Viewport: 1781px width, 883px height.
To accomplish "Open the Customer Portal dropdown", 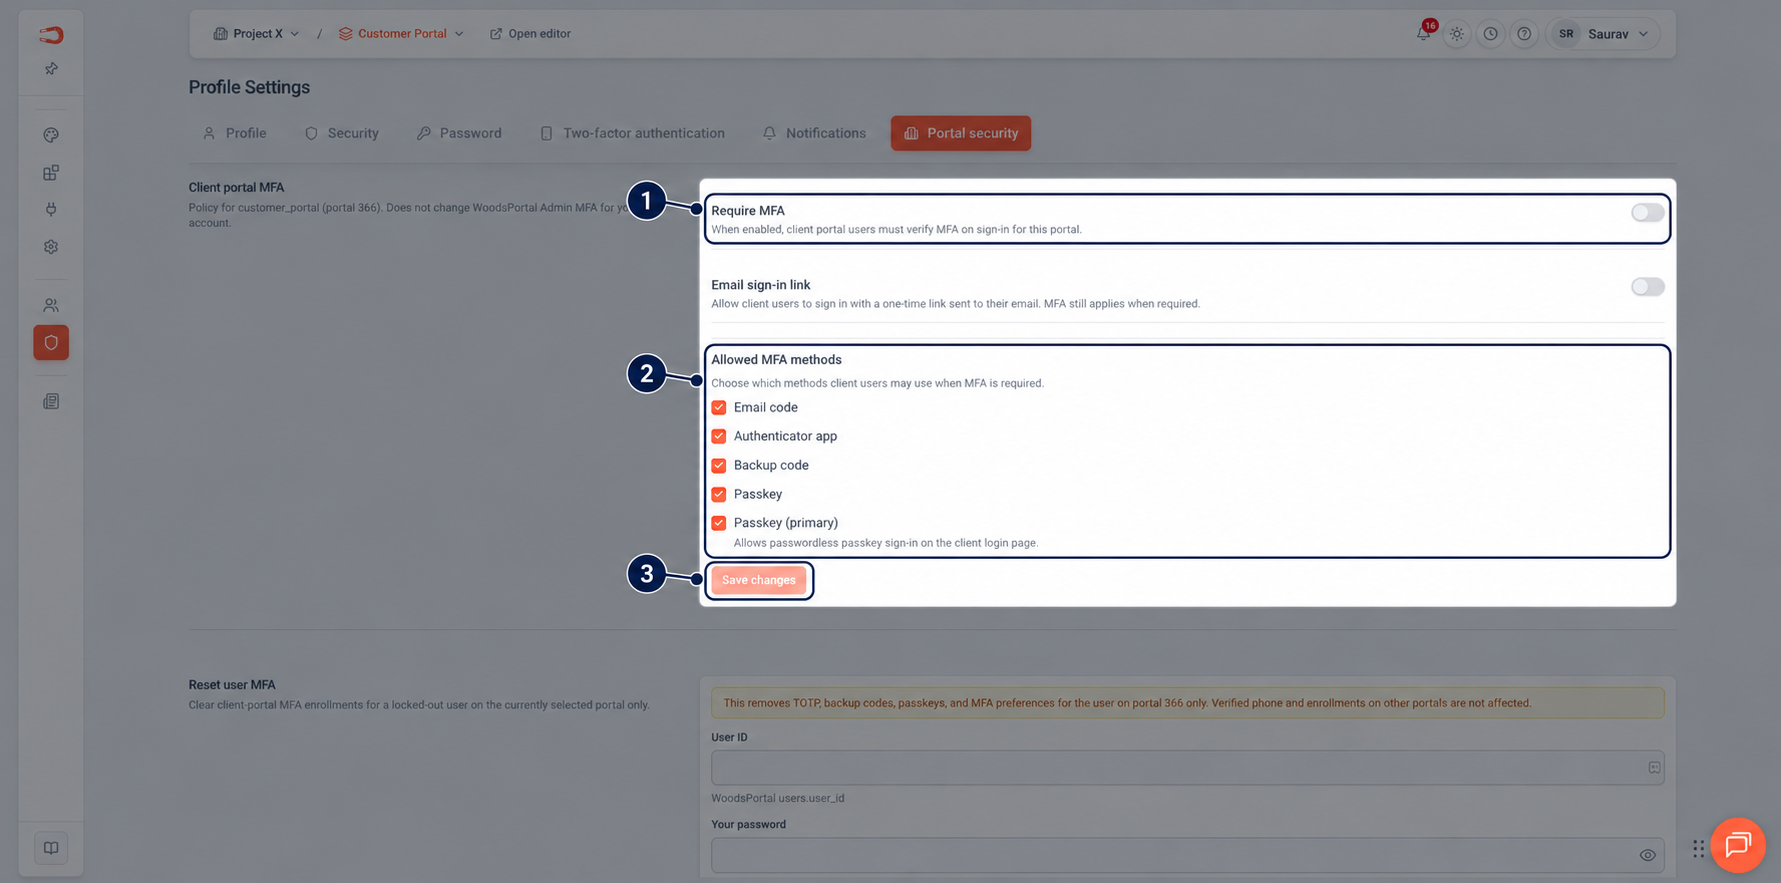I will point(401,34).
